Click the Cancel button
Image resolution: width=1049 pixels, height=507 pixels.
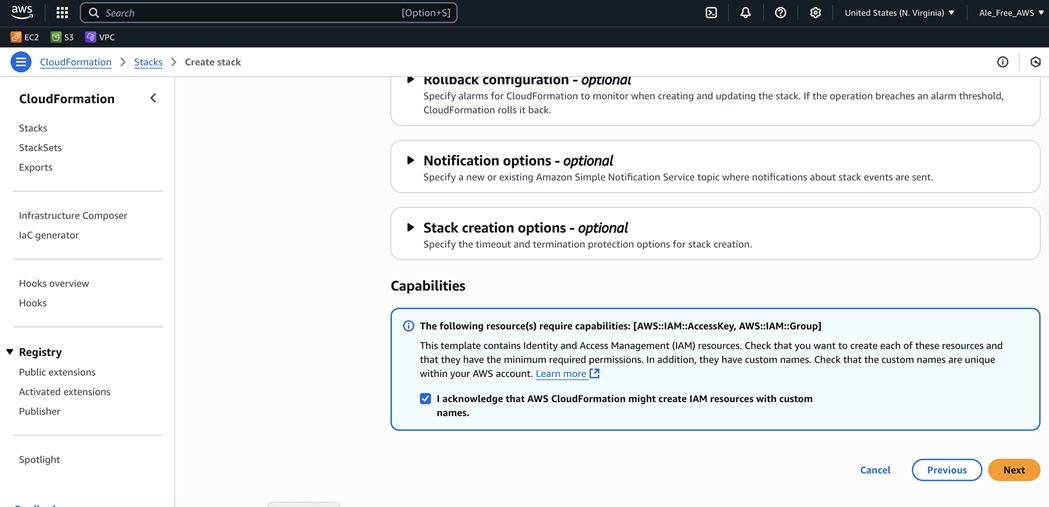(x=875, y=470)
